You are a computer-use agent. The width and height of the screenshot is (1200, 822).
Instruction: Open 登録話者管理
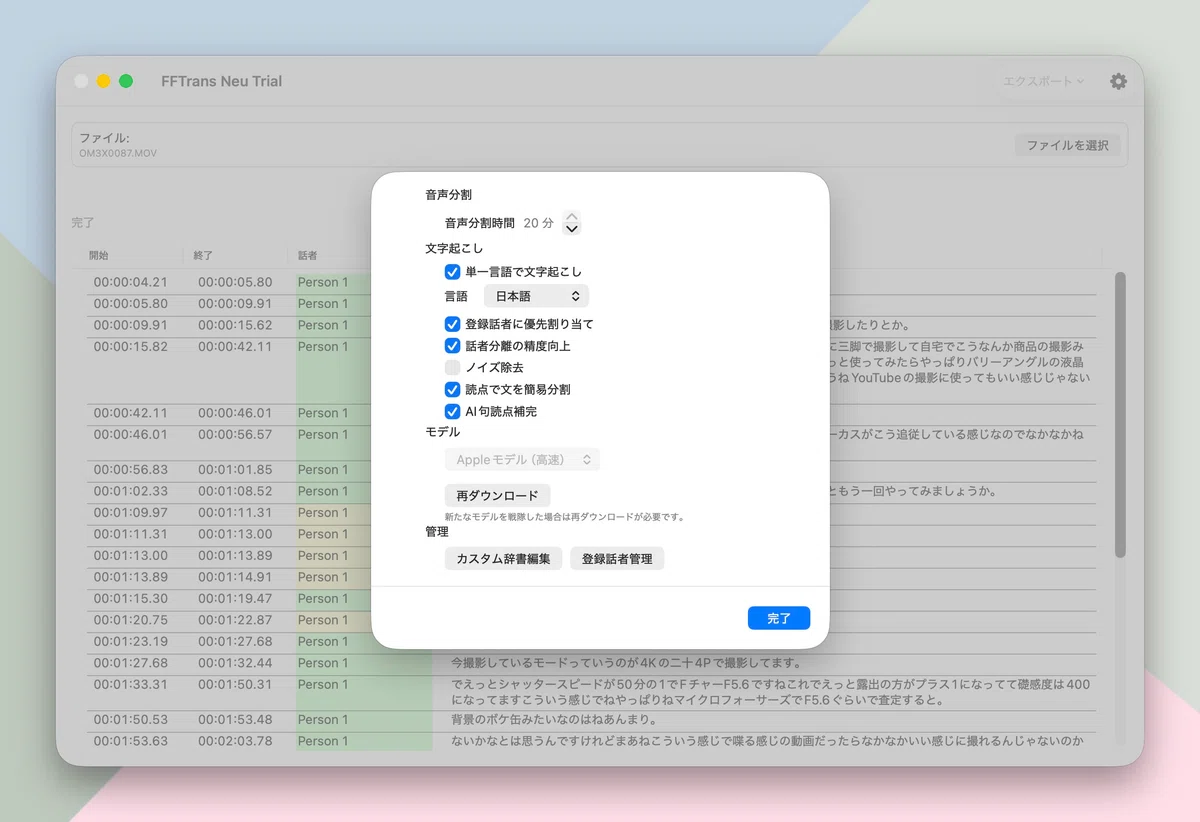[x=617, y=559]
